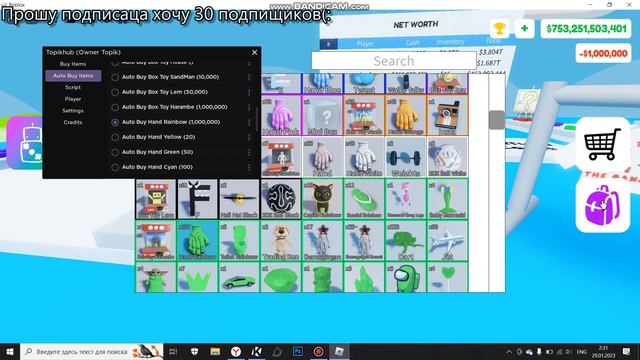The image size is (640, 360).
Task: Open the purple backpack inventory
Action: click(x=603, y=205)
